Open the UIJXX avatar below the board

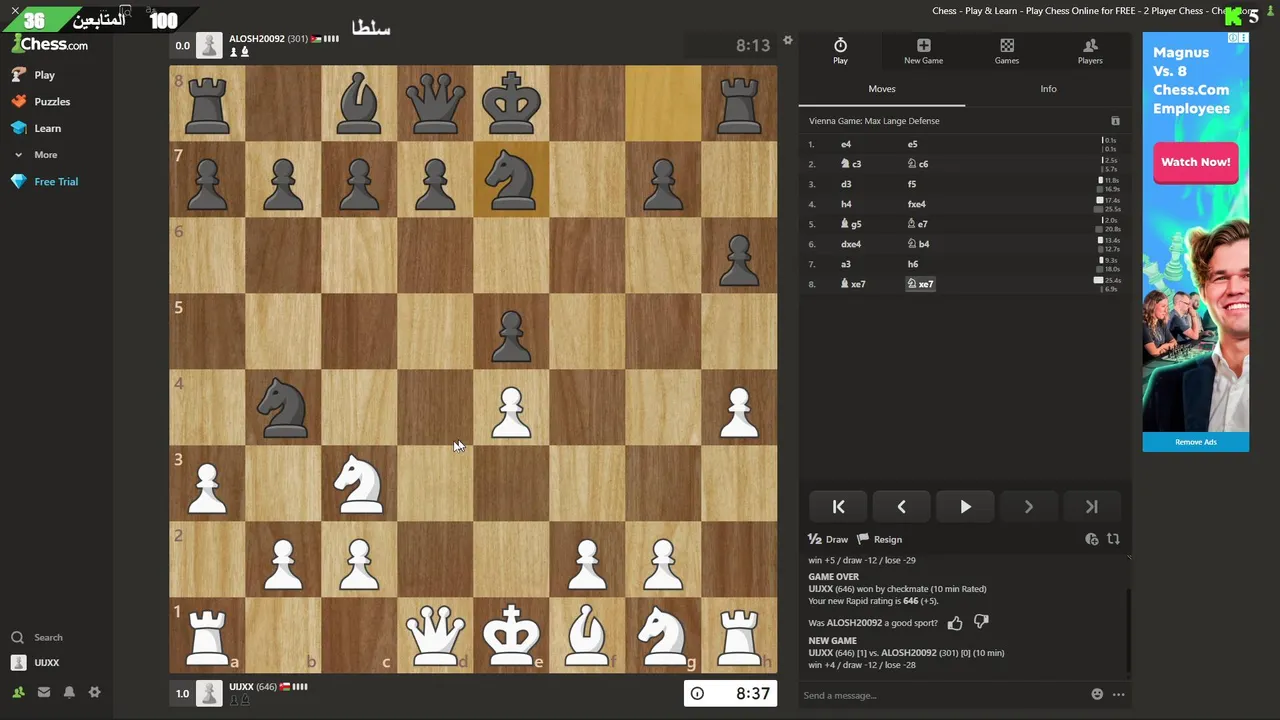[209, 693]
